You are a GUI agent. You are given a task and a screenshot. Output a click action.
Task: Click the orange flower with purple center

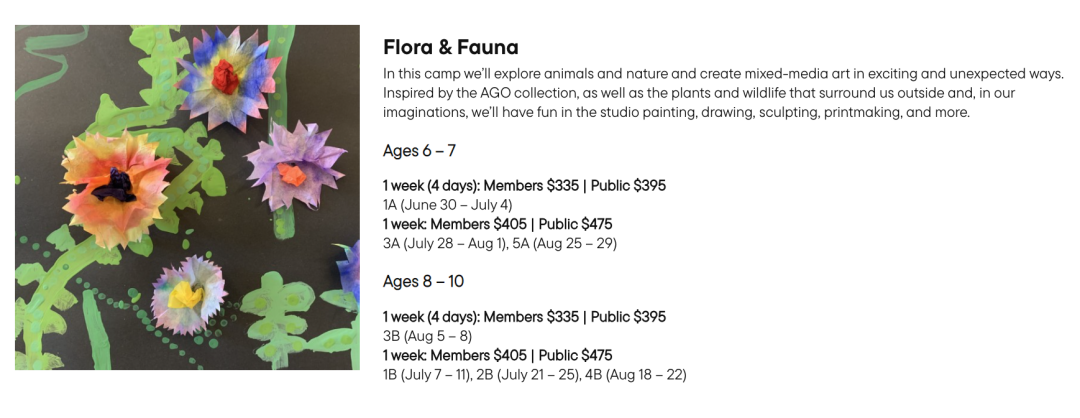tap(116, 186)
